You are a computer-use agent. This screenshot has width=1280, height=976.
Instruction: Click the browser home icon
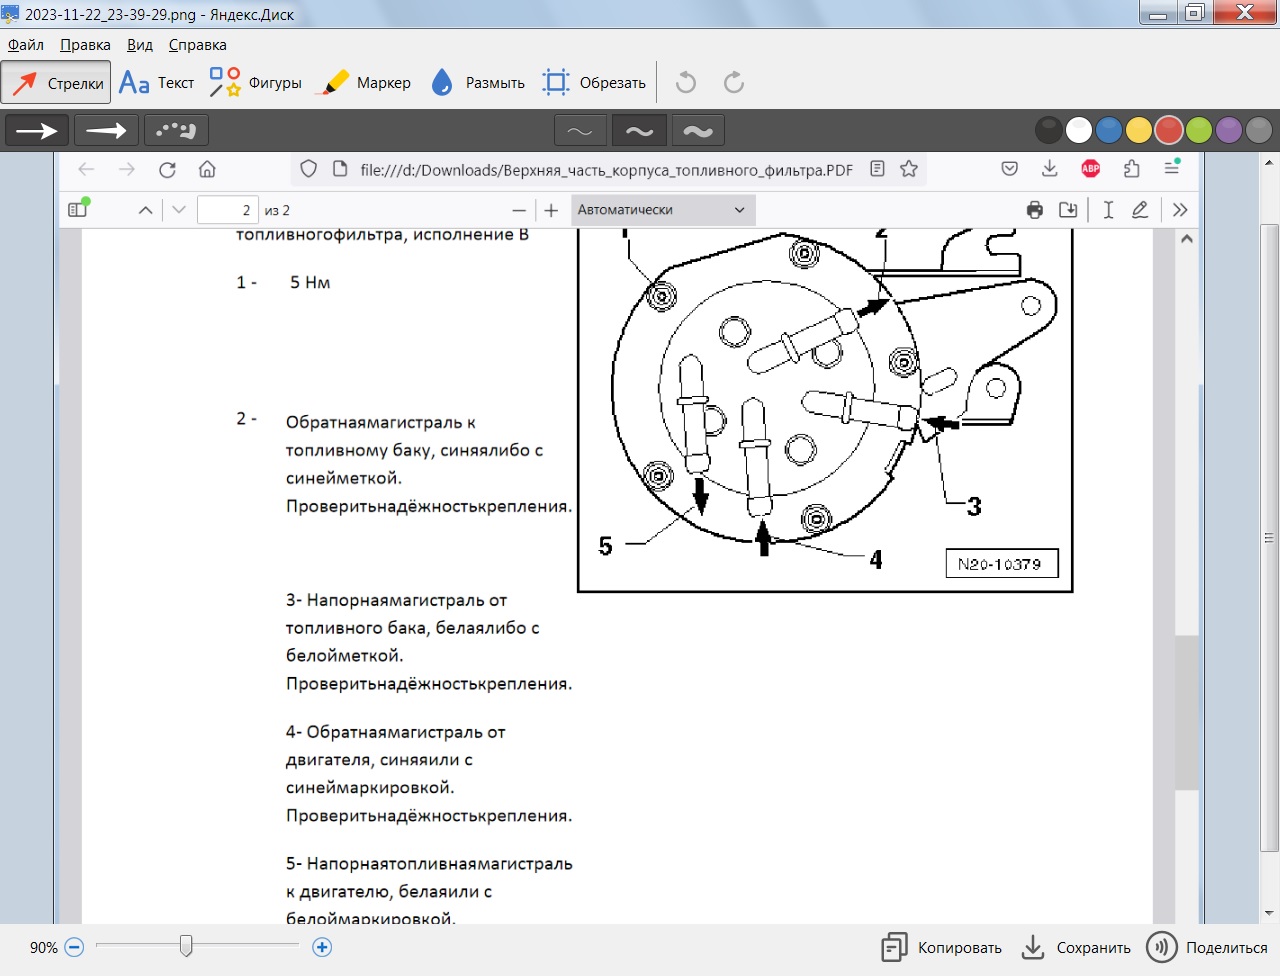pos(207,169)
